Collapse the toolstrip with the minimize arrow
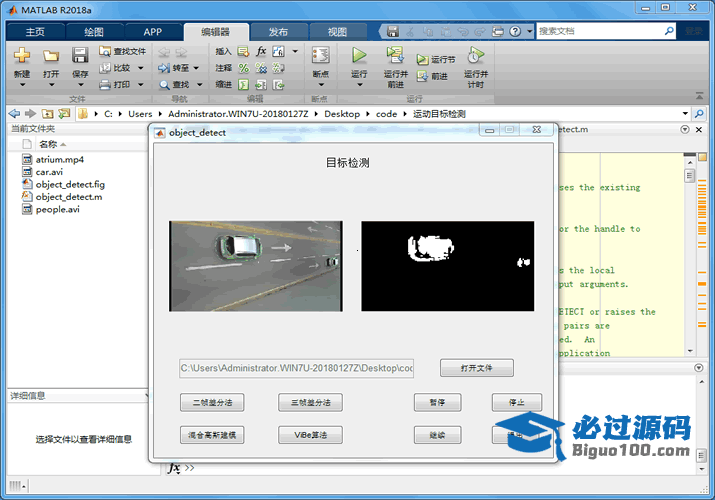715x500 pixels. (699, 96)
